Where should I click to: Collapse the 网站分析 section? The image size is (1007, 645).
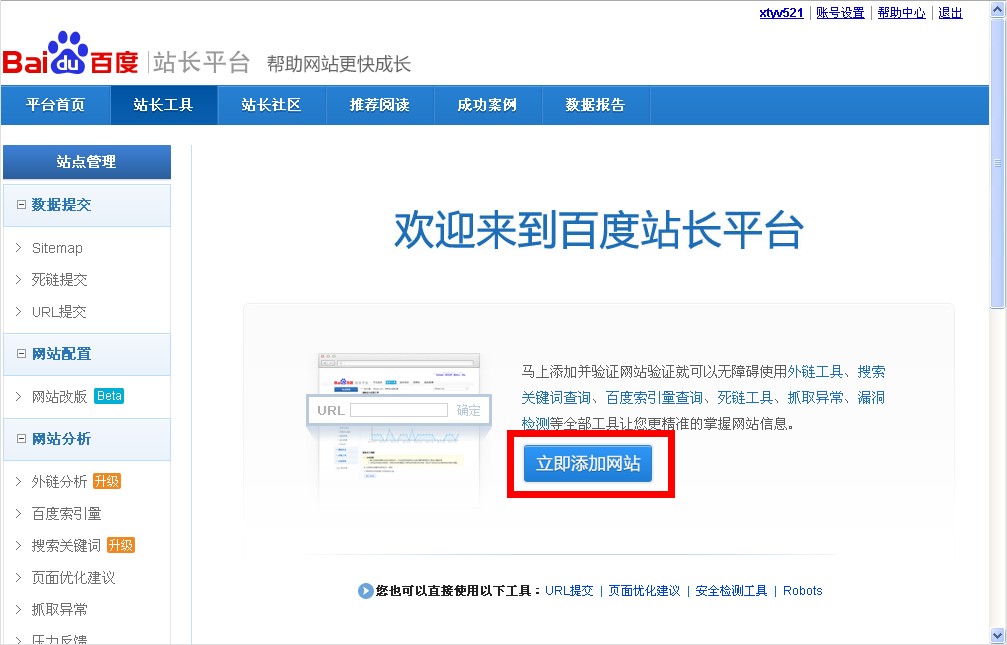click(22, 439)
